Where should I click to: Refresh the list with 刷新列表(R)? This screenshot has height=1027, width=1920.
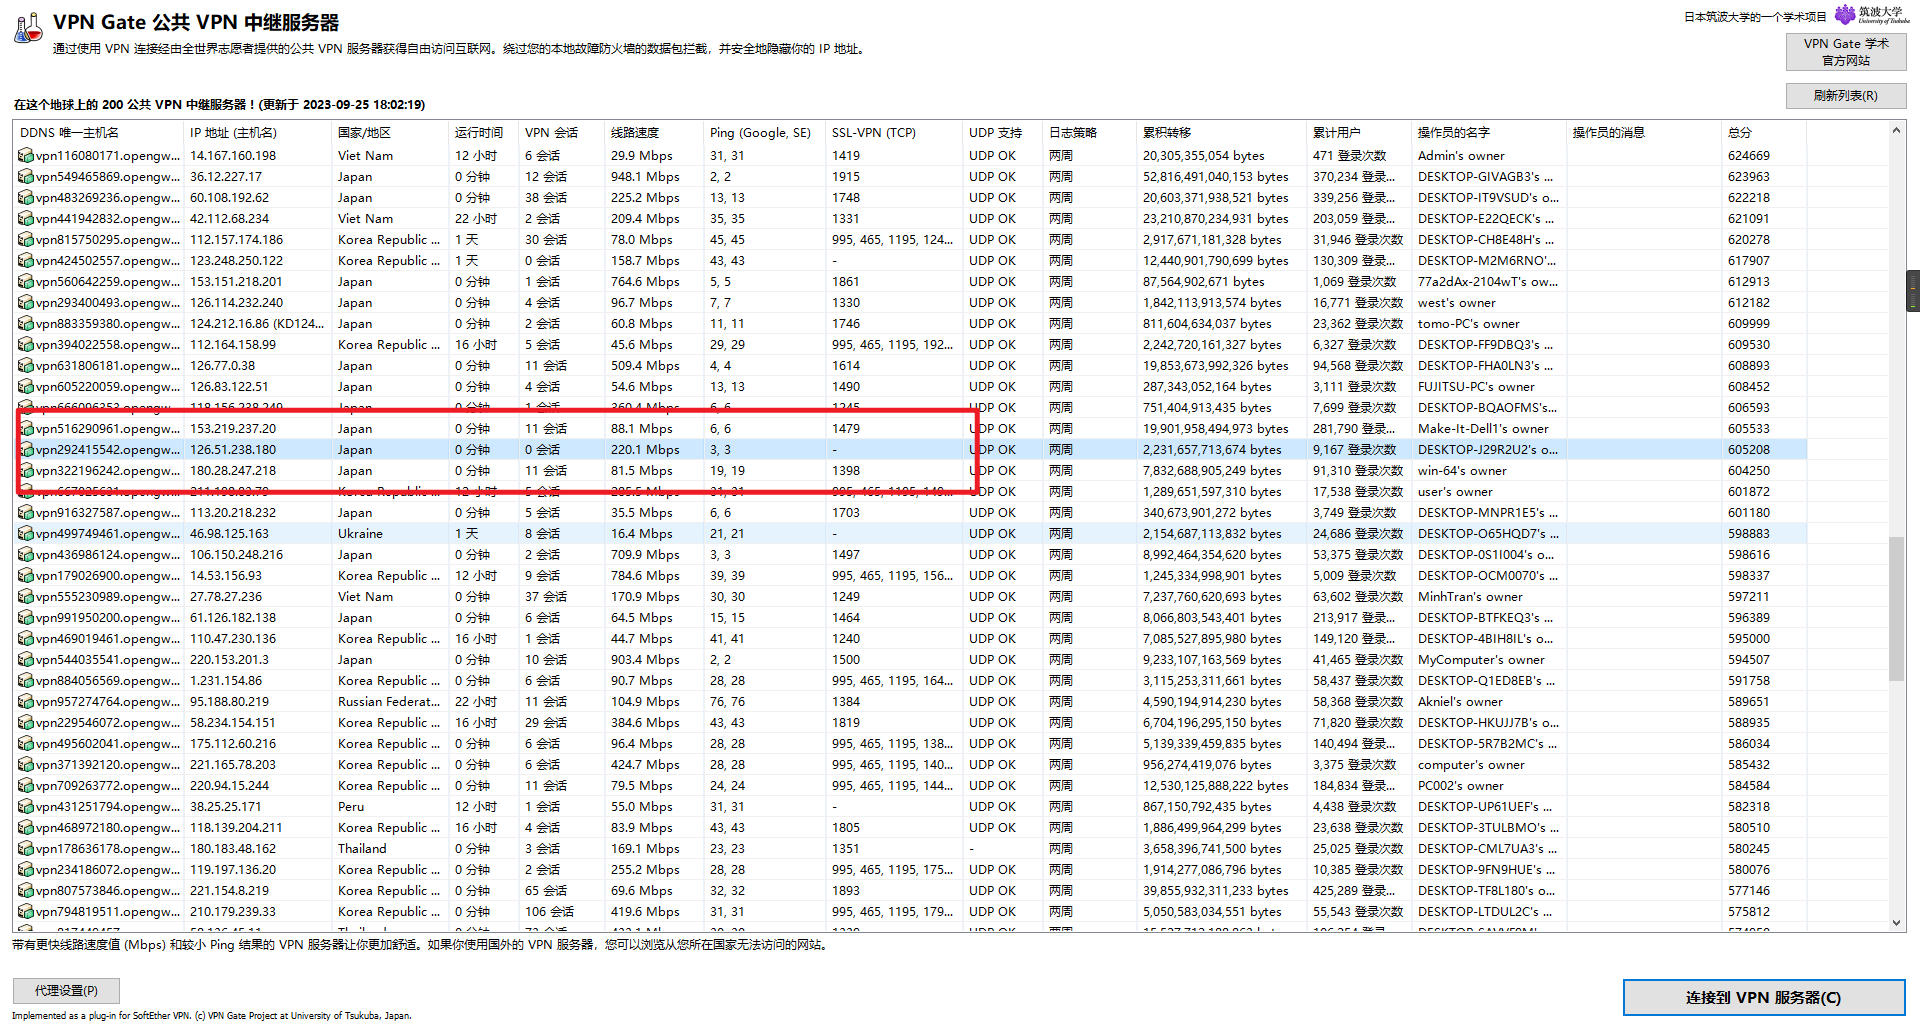point(1846,96)
